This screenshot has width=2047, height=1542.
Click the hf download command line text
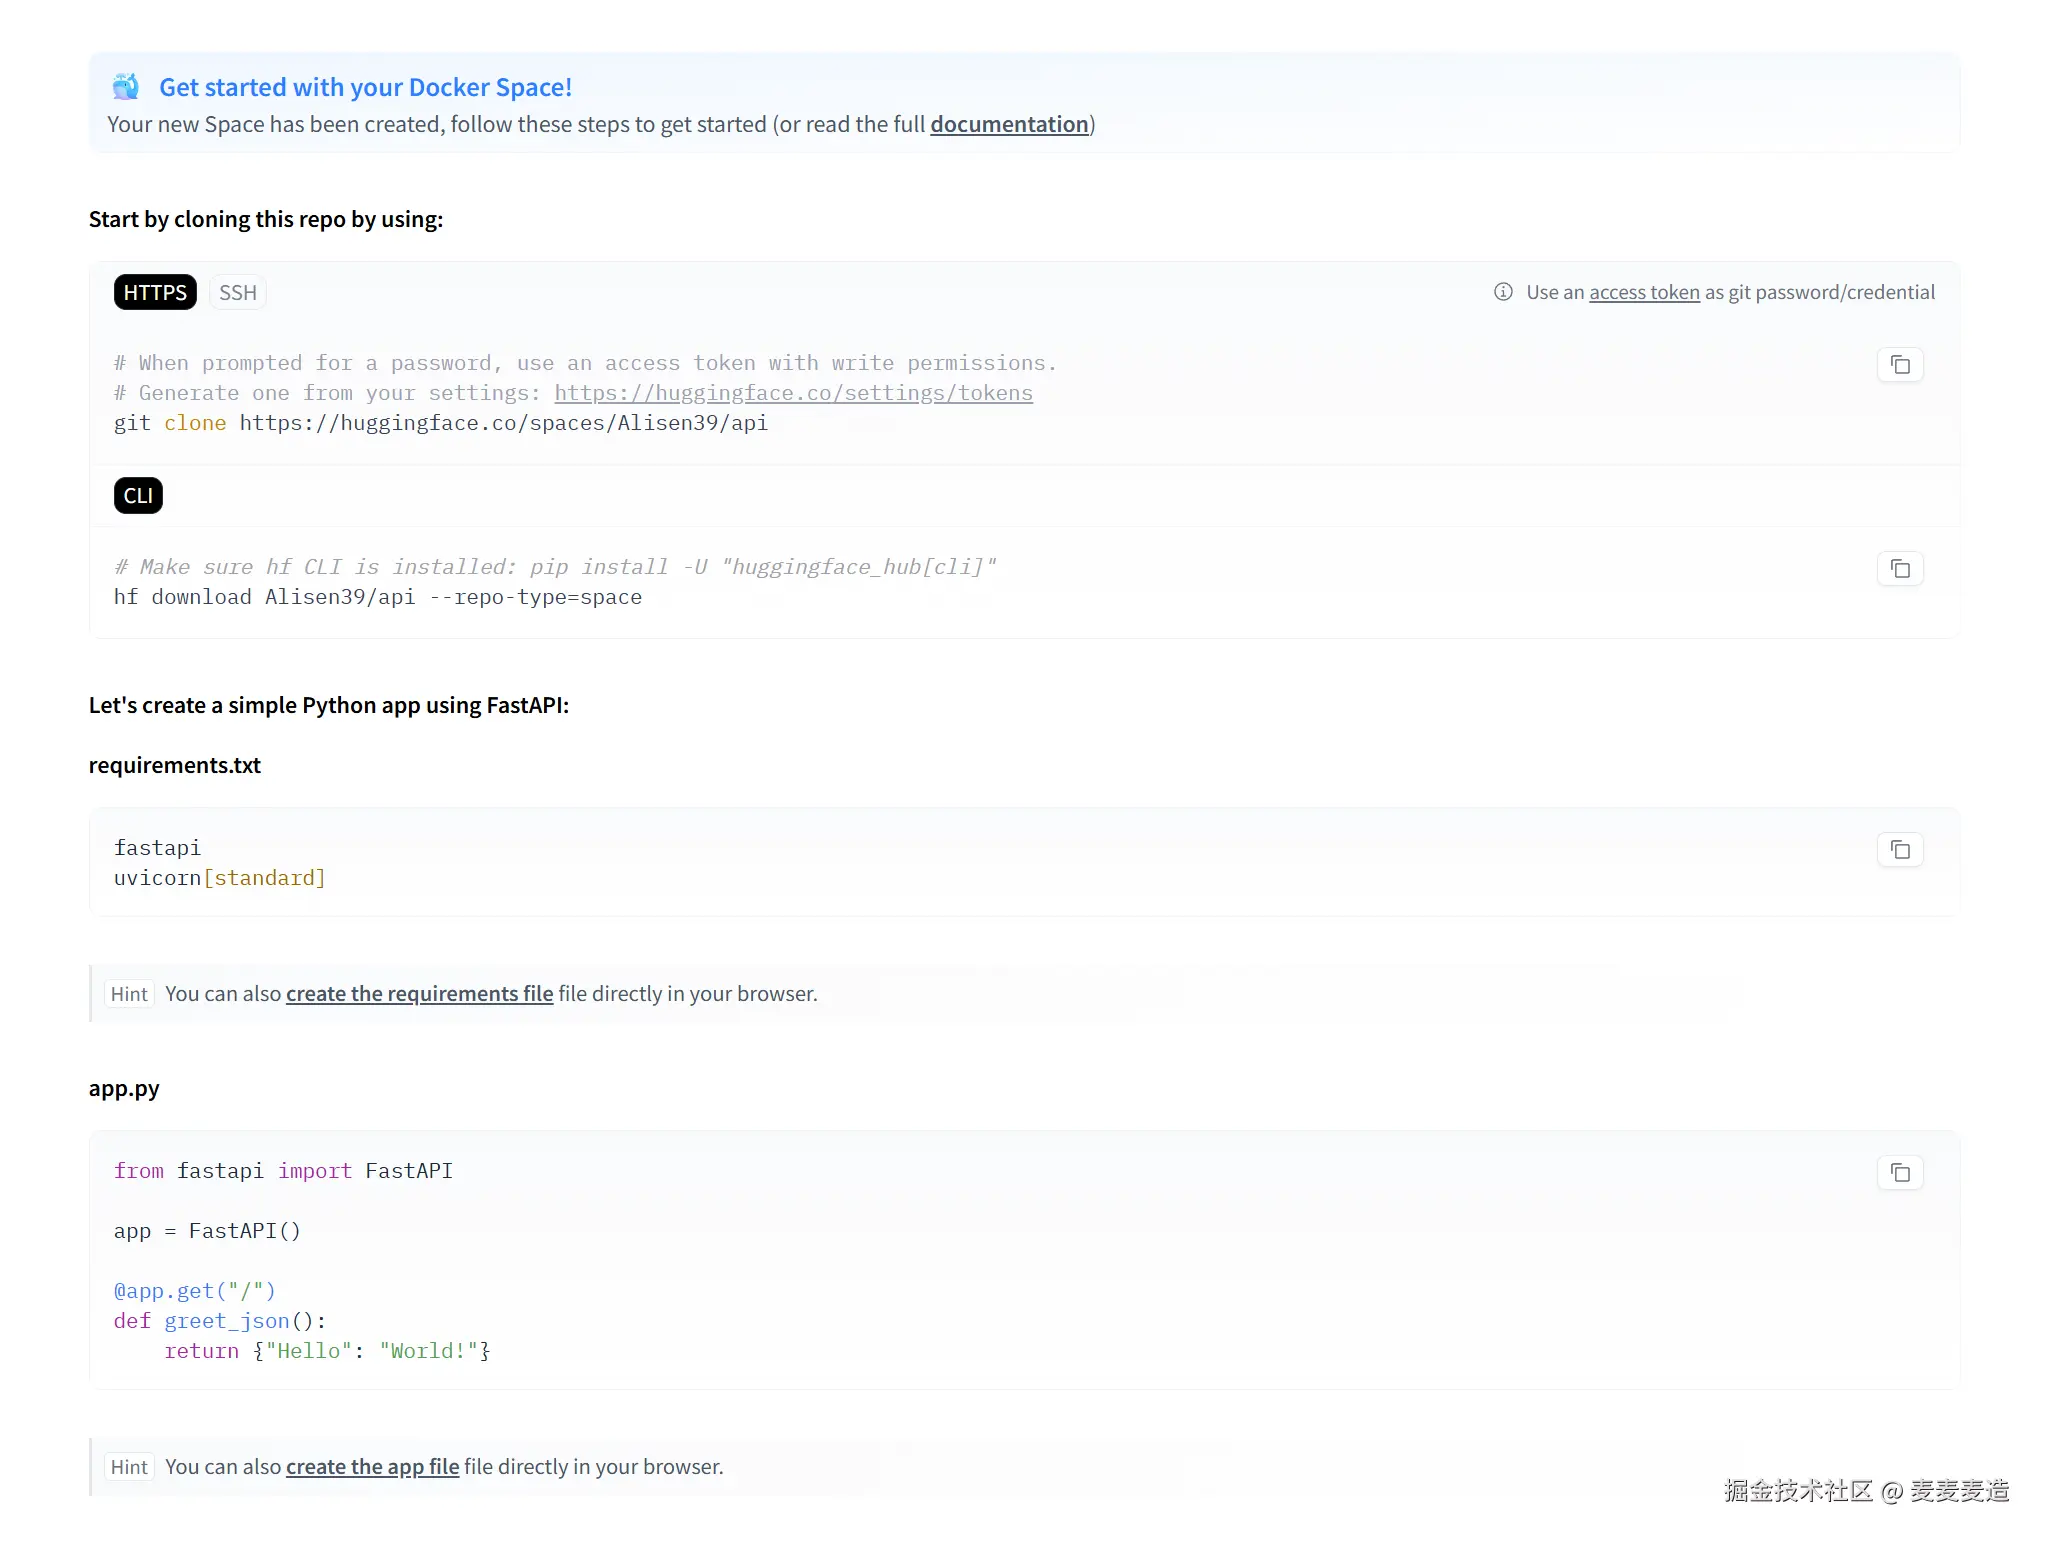(x=377, y=597)
